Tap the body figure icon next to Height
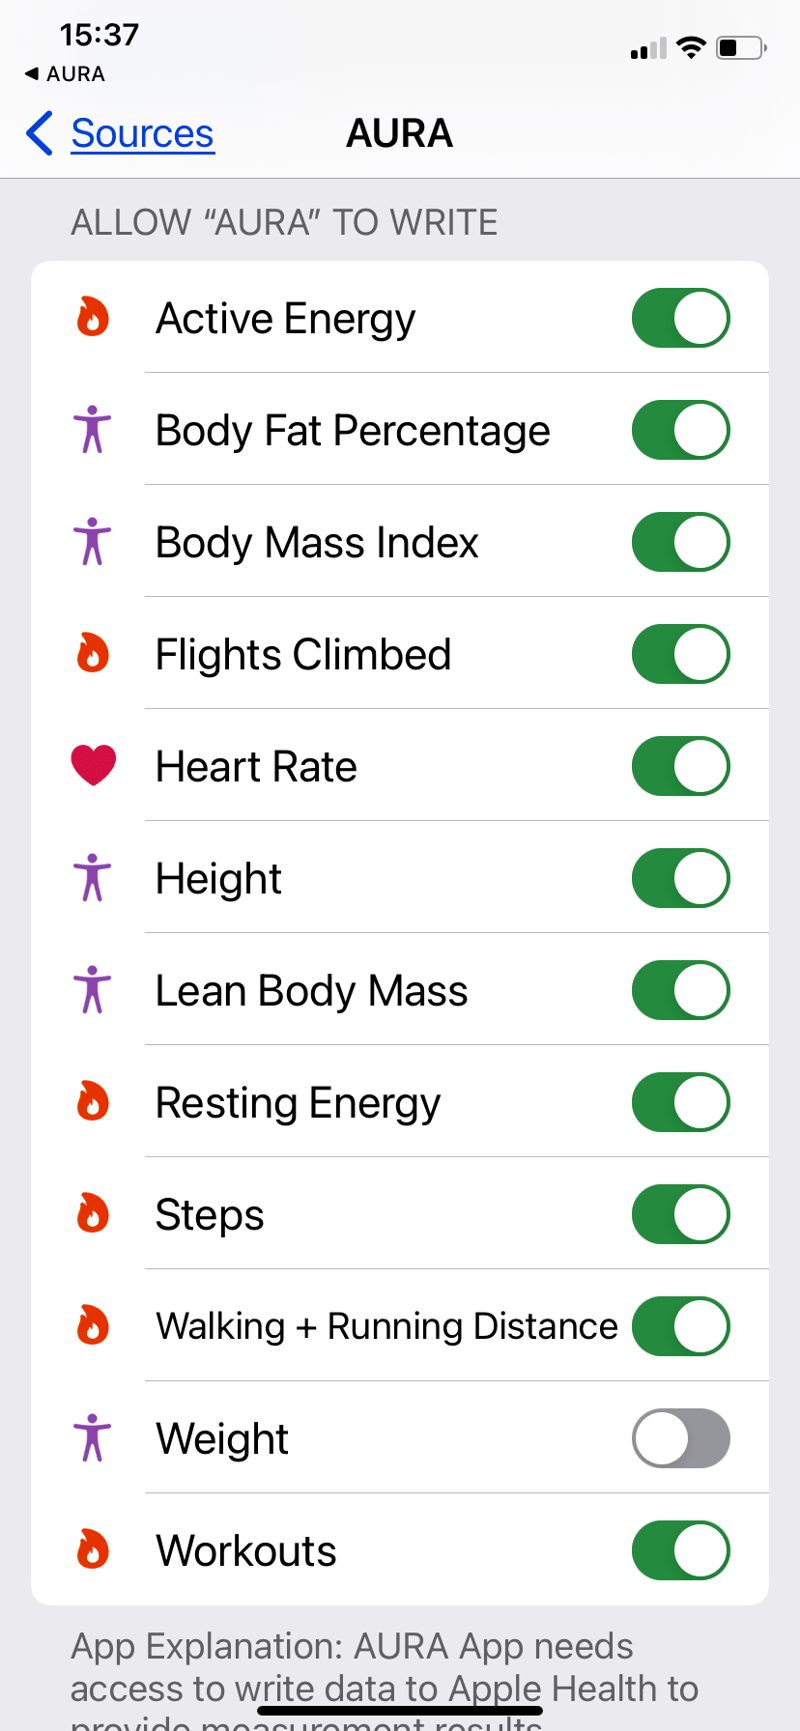 (93, 878)
